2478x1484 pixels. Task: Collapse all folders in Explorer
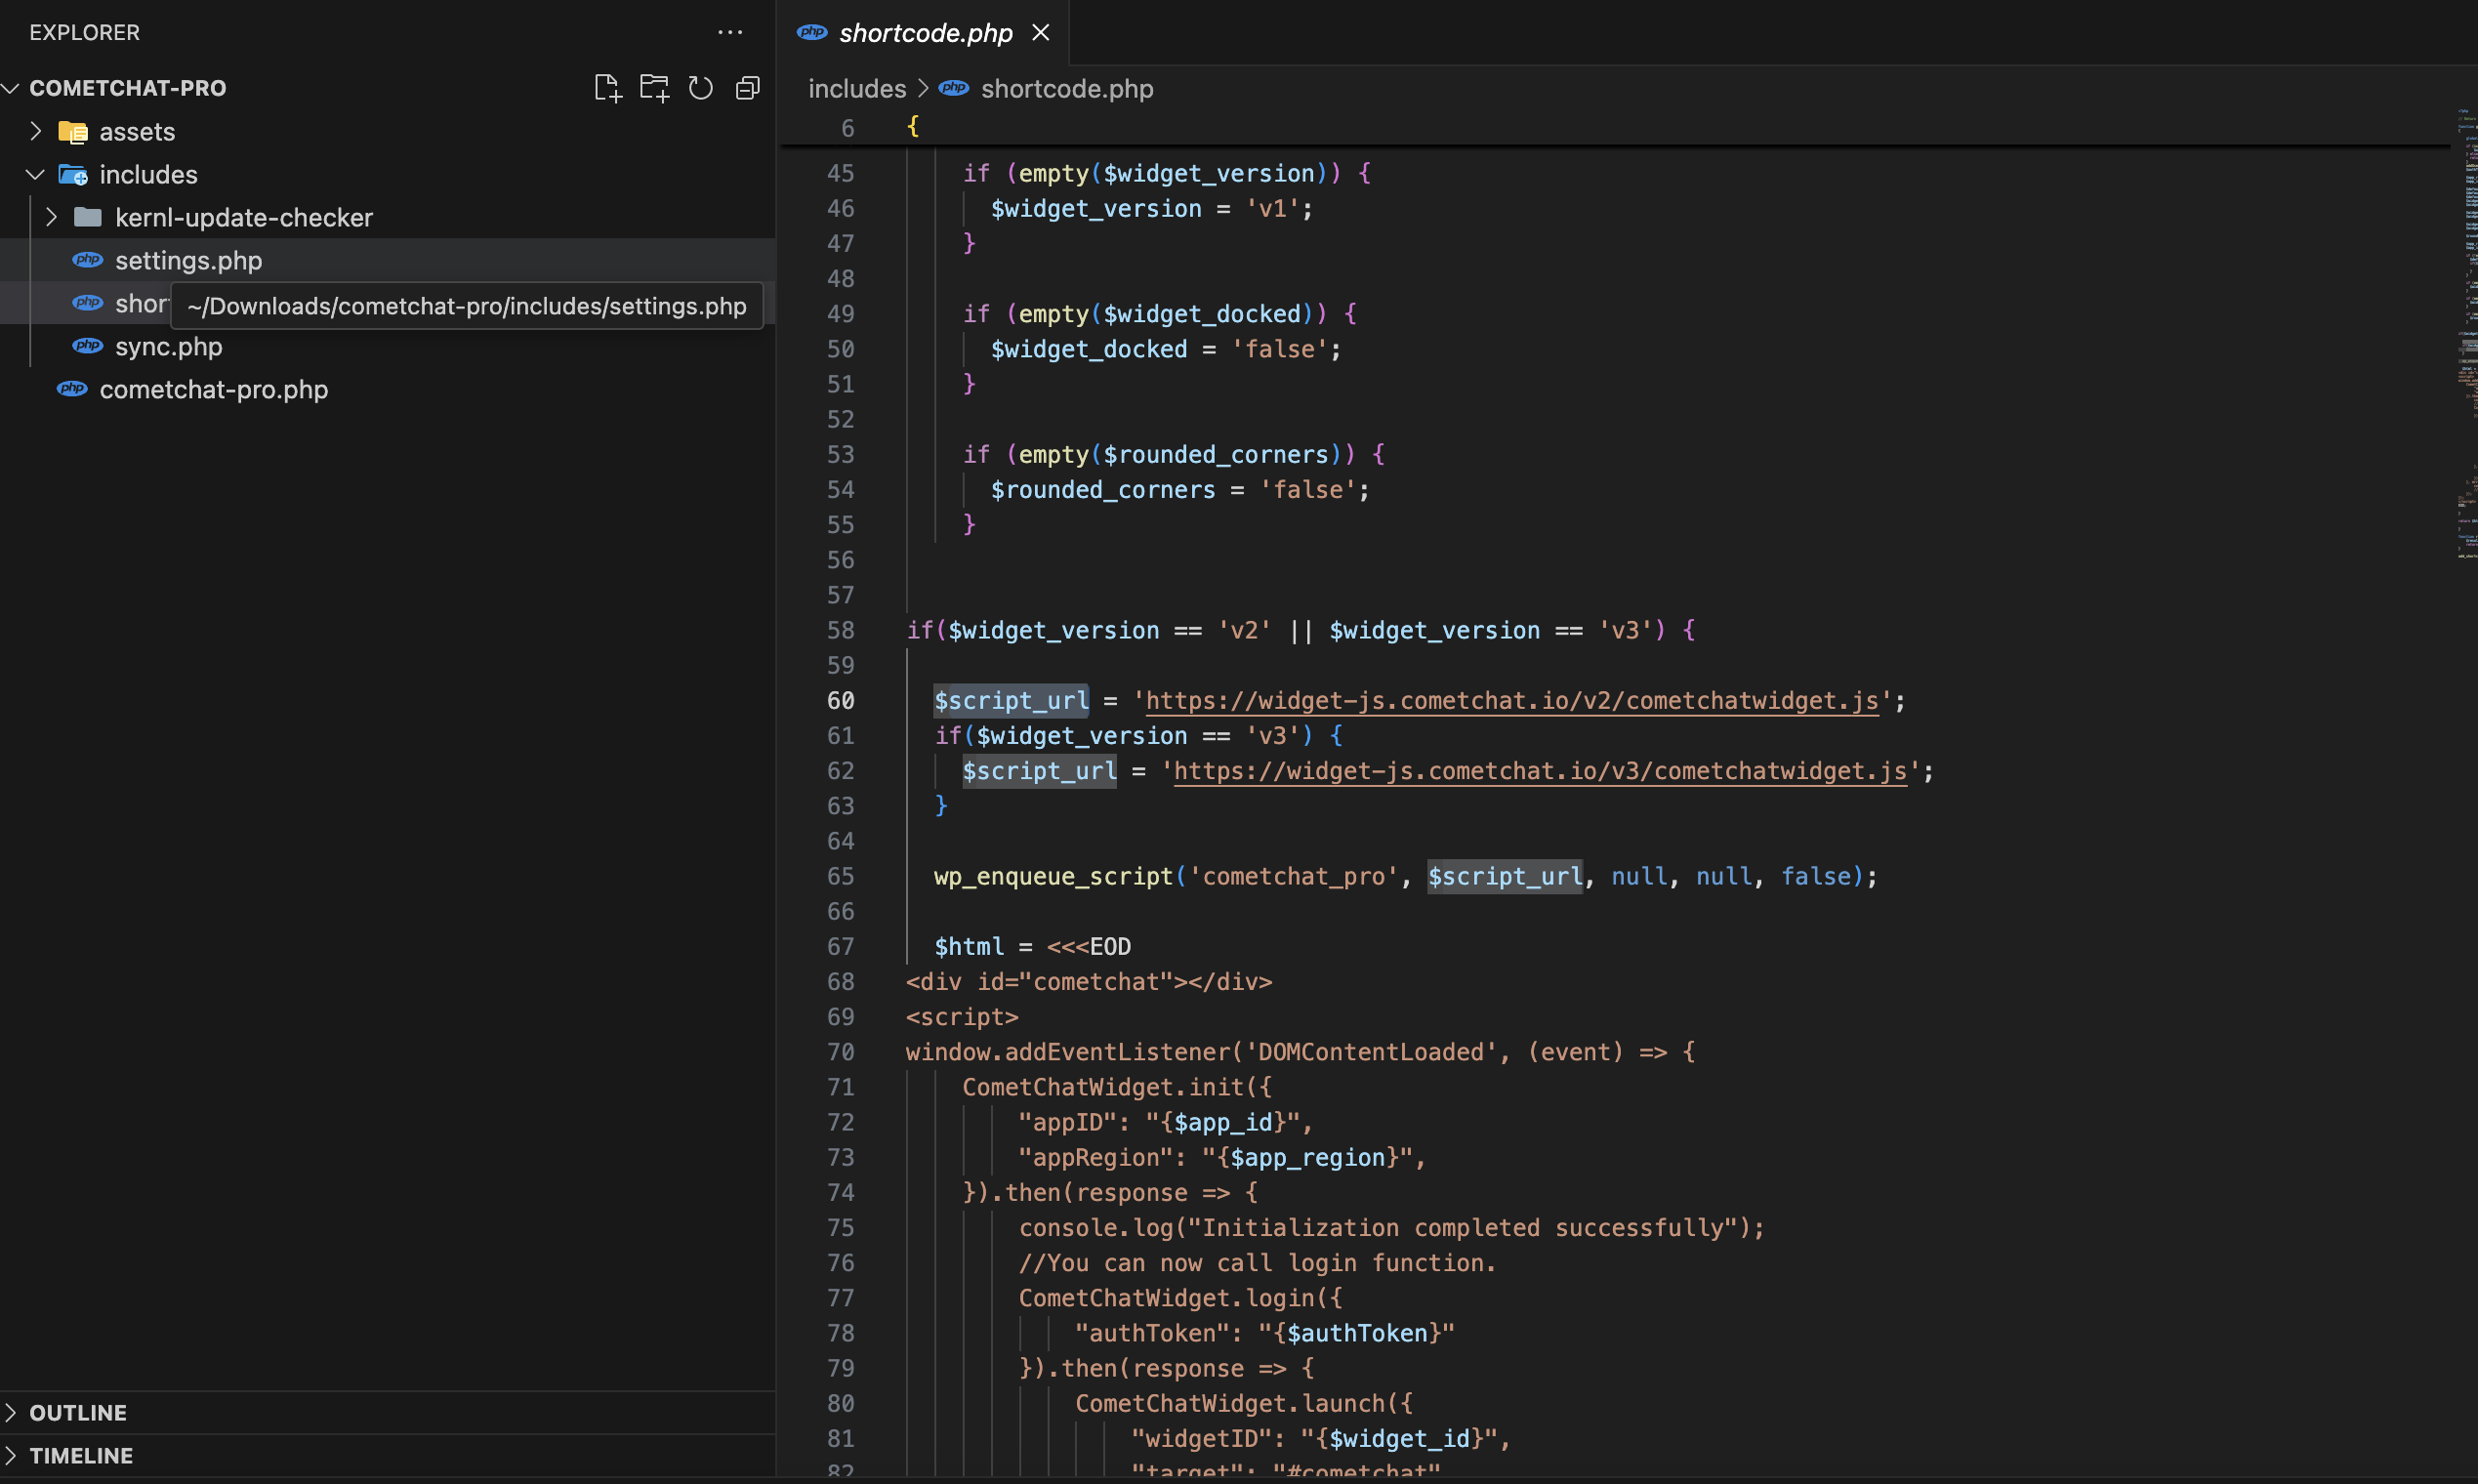click(747, 88)
